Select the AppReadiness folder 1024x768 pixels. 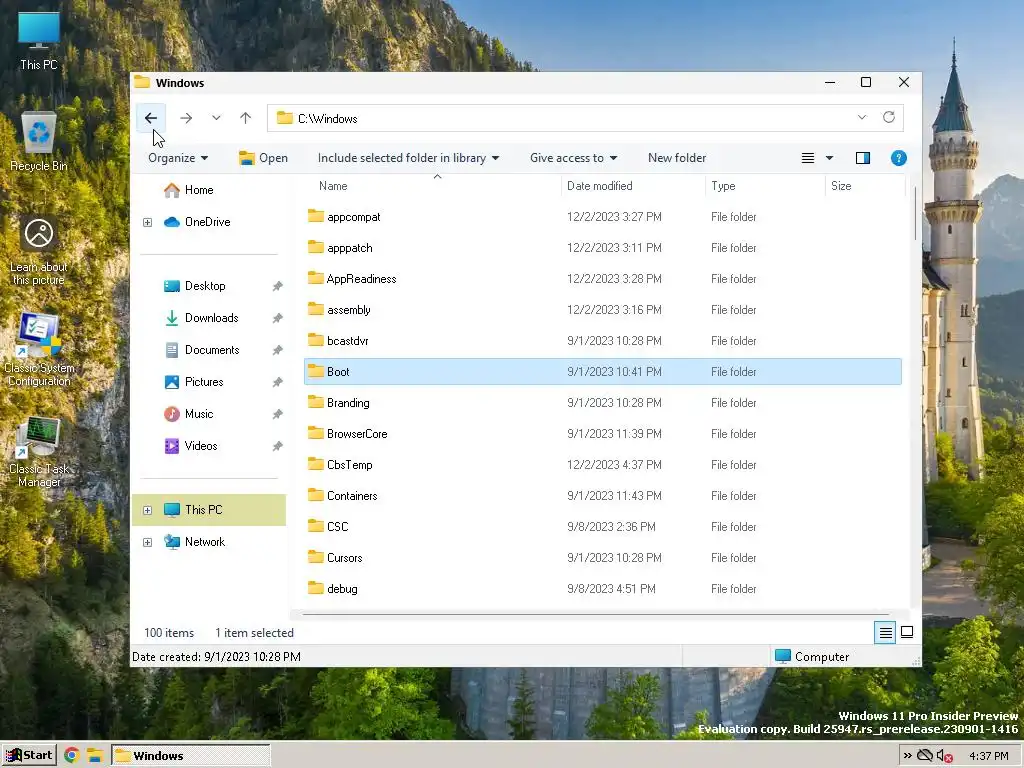point(603,279)
